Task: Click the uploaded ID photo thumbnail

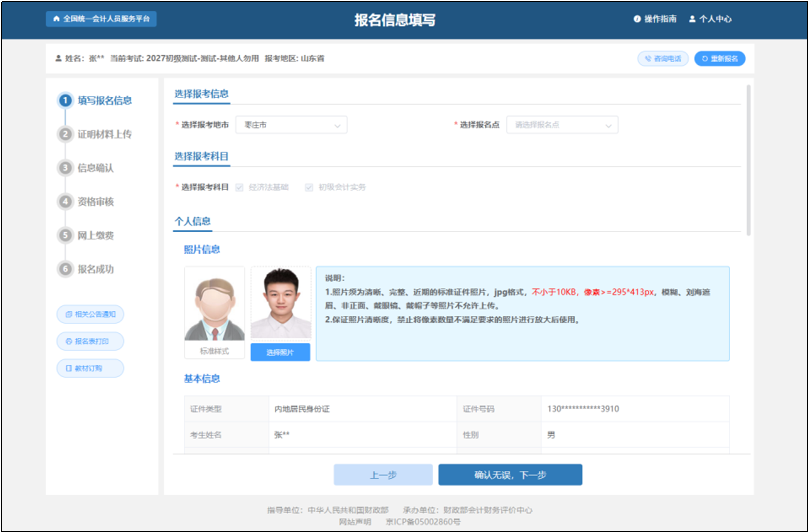Action: click(280, 304)
